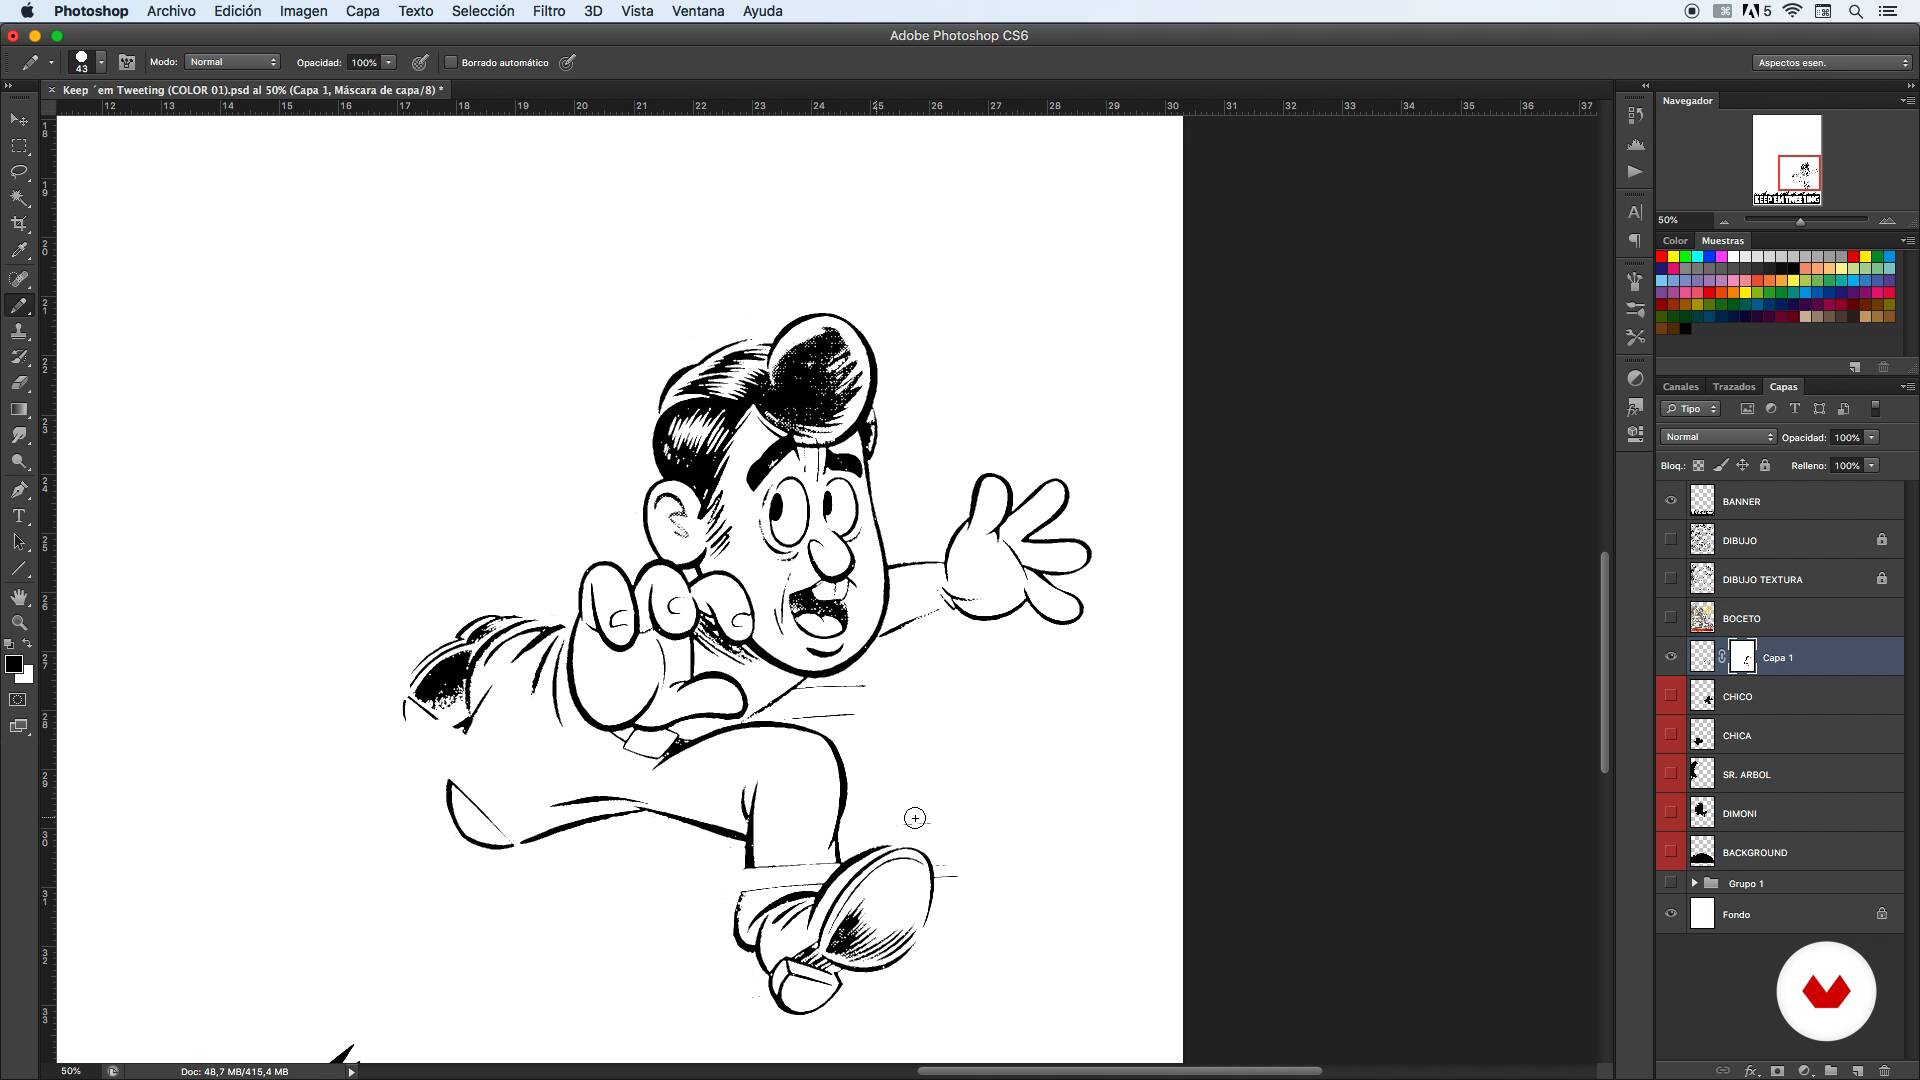Open the layer Opacidad dropdown arrow
Image resolution: width=1920 pixels, height=1080 pixels.
[1871, 437]
